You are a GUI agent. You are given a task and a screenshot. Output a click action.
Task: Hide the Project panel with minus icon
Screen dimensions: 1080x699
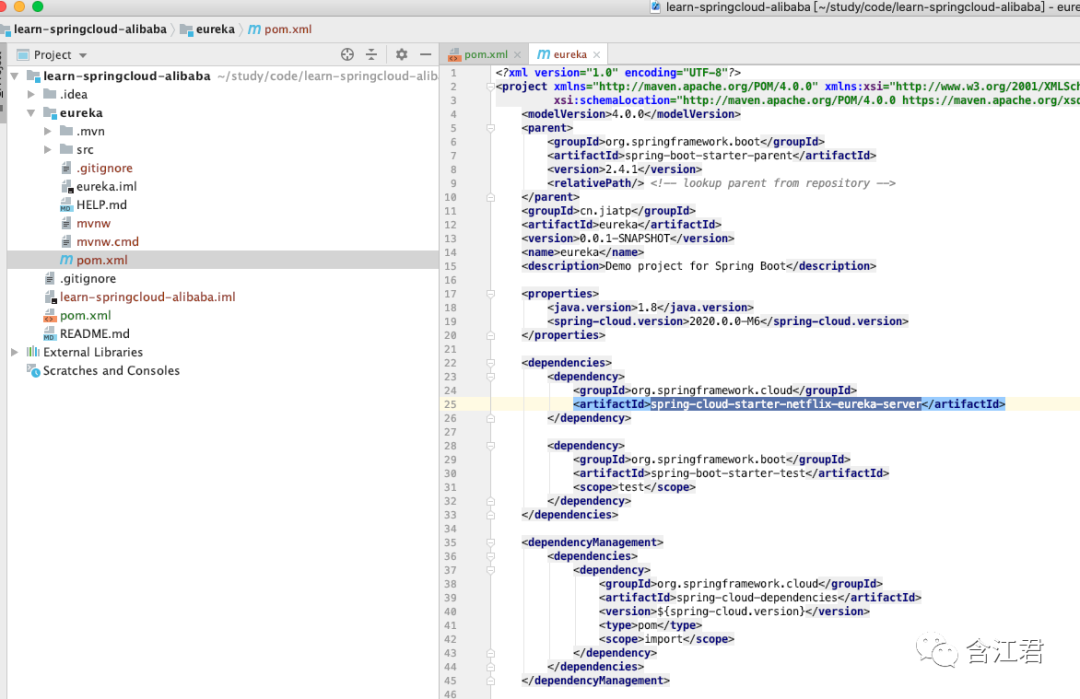(x=426, y=55)
